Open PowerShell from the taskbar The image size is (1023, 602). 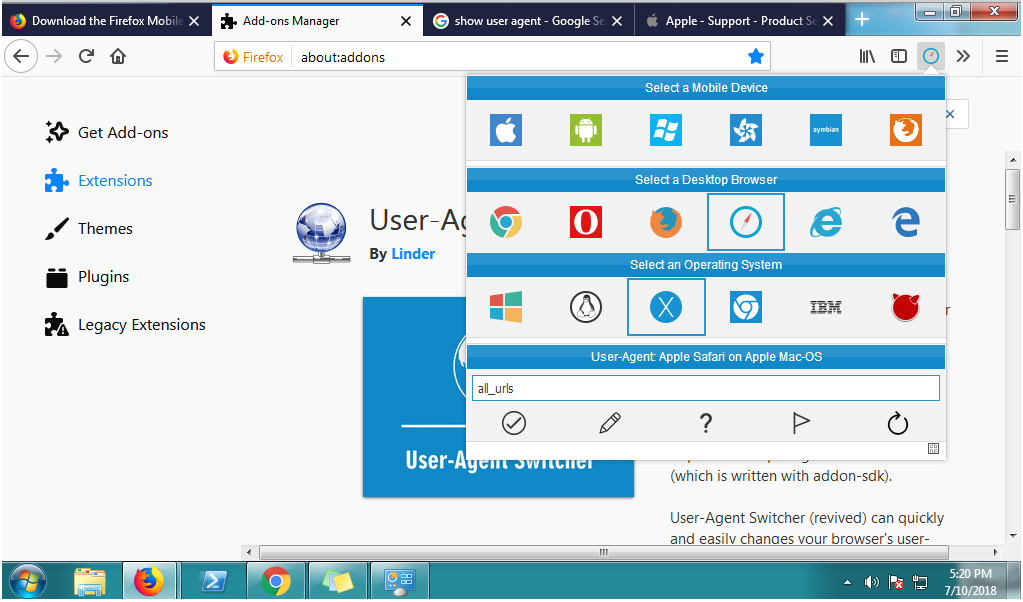pyautogui.click(x=213, y=580)
